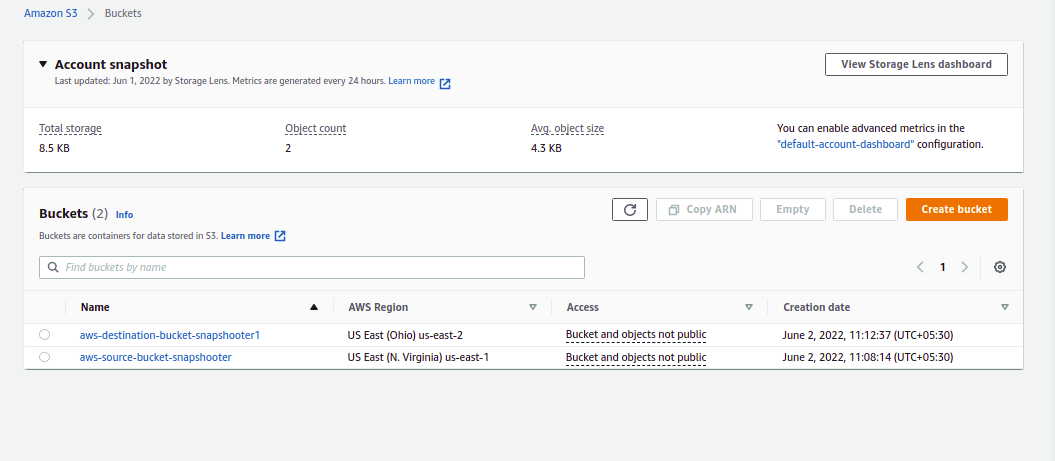Image resolution: width=1055 pixels, height=461 pixels.
Task: Open the aws-source-bucket-snapshooter bucket link
Action: click(155, 357)
